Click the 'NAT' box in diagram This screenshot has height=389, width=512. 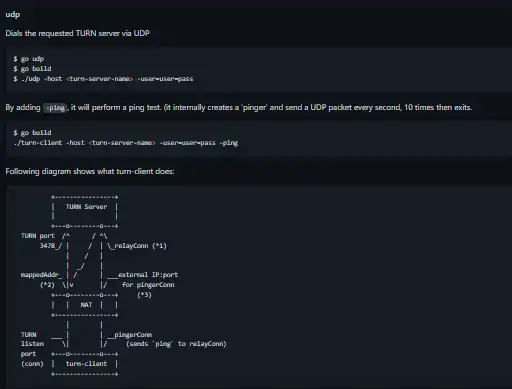(85, 305)
